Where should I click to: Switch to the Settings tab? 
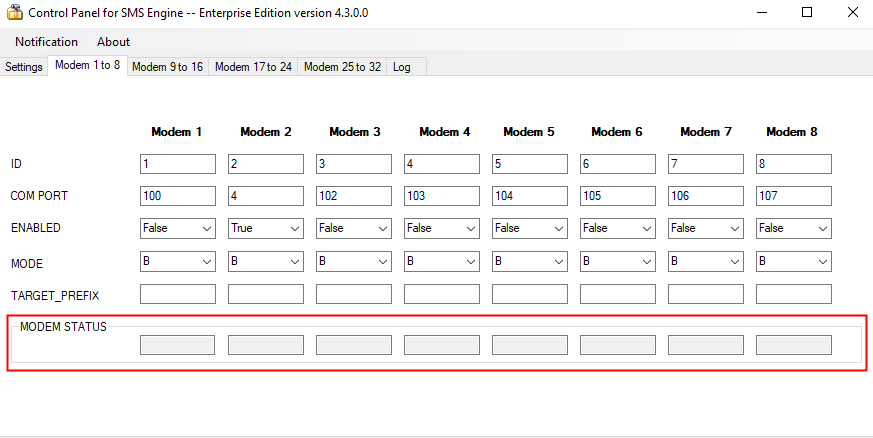(24, 67)
